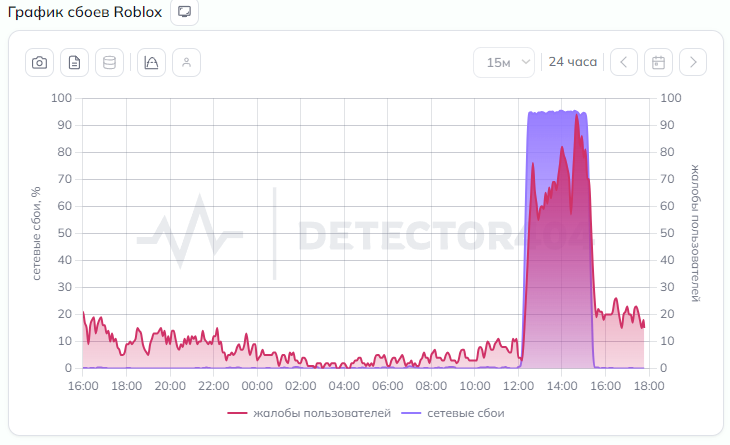Click the 14:00 x-axis label
Screen dimensions: 730x445
click(562, 386)
